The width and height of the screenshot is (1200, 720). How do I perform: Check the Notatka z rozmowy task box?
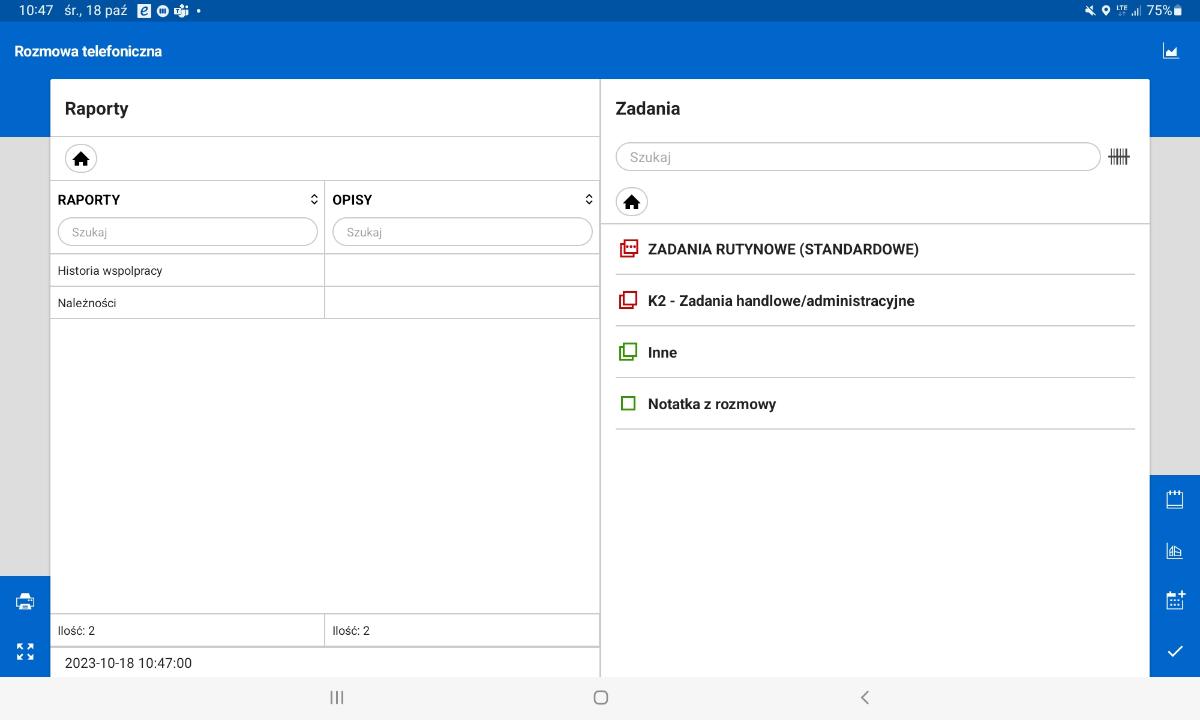click(628, 404)
